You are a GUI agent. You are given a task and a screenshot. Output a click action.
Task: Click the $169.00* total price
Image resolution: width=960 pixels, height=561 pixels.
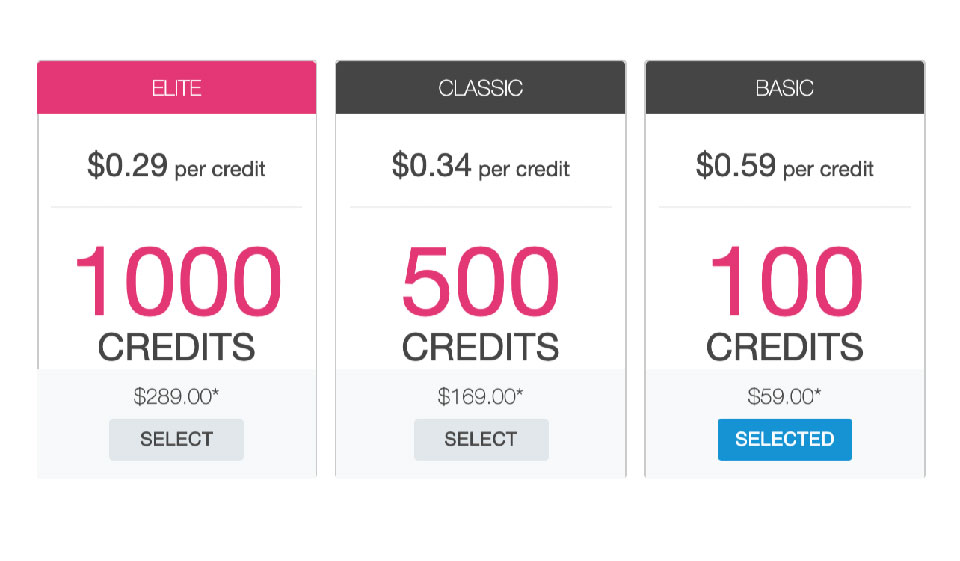pyautogui.click(x=480, y=396)
